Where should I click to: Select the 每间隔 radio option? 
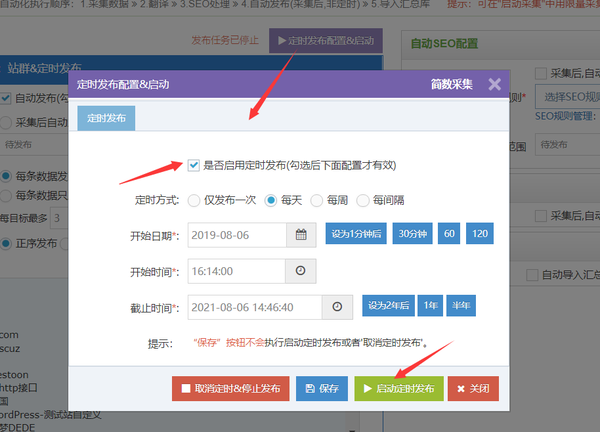point(362,200)
